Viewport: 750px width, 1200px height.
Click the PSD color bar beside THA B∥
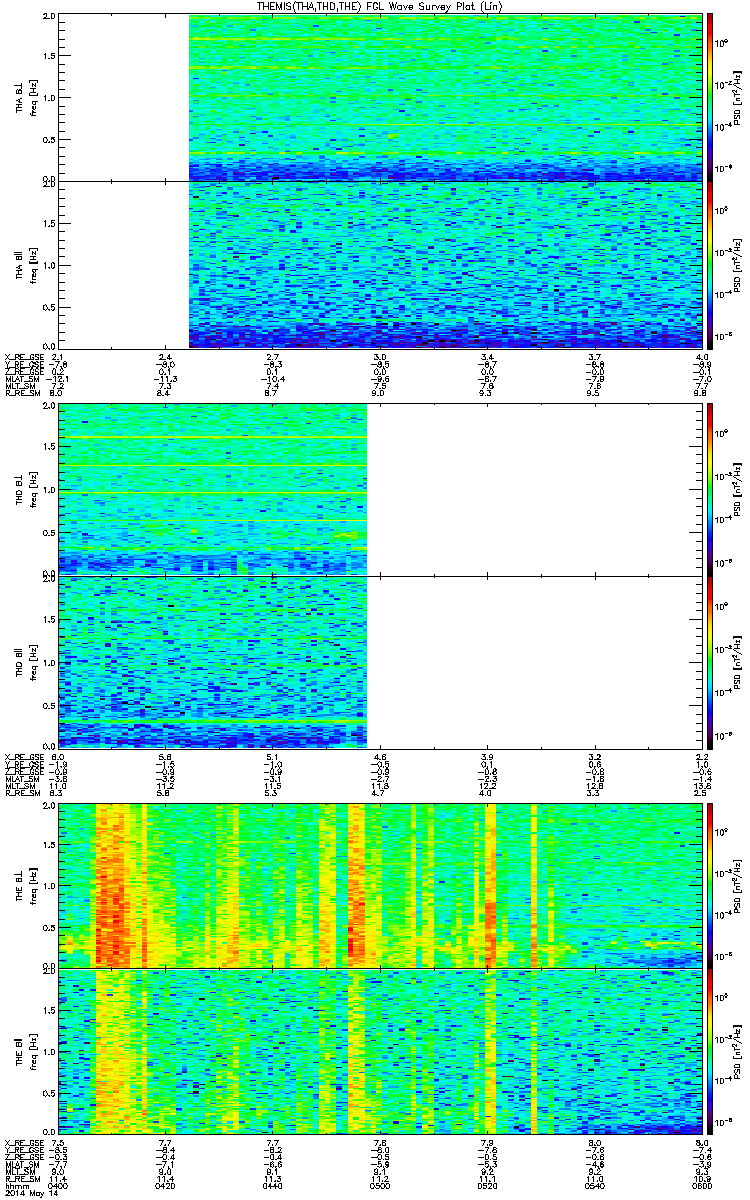pyautogui.click(x=711, y=265)
